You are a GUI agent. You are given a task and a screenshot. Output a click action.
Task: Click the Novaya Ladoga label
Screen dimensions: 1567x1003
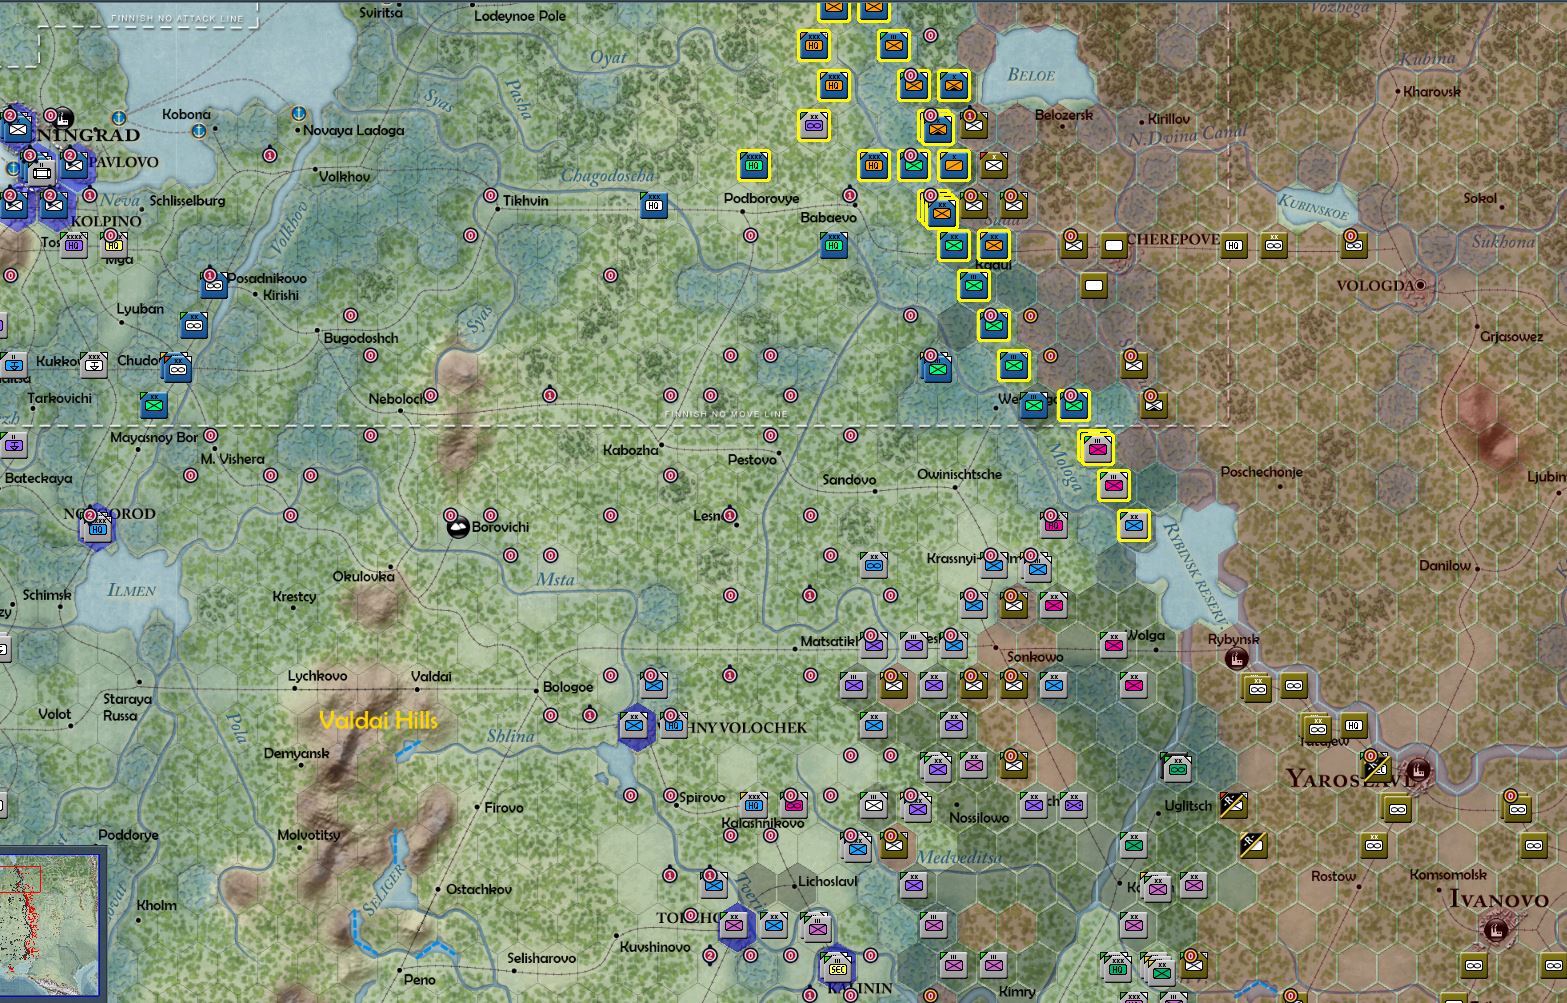354,130
